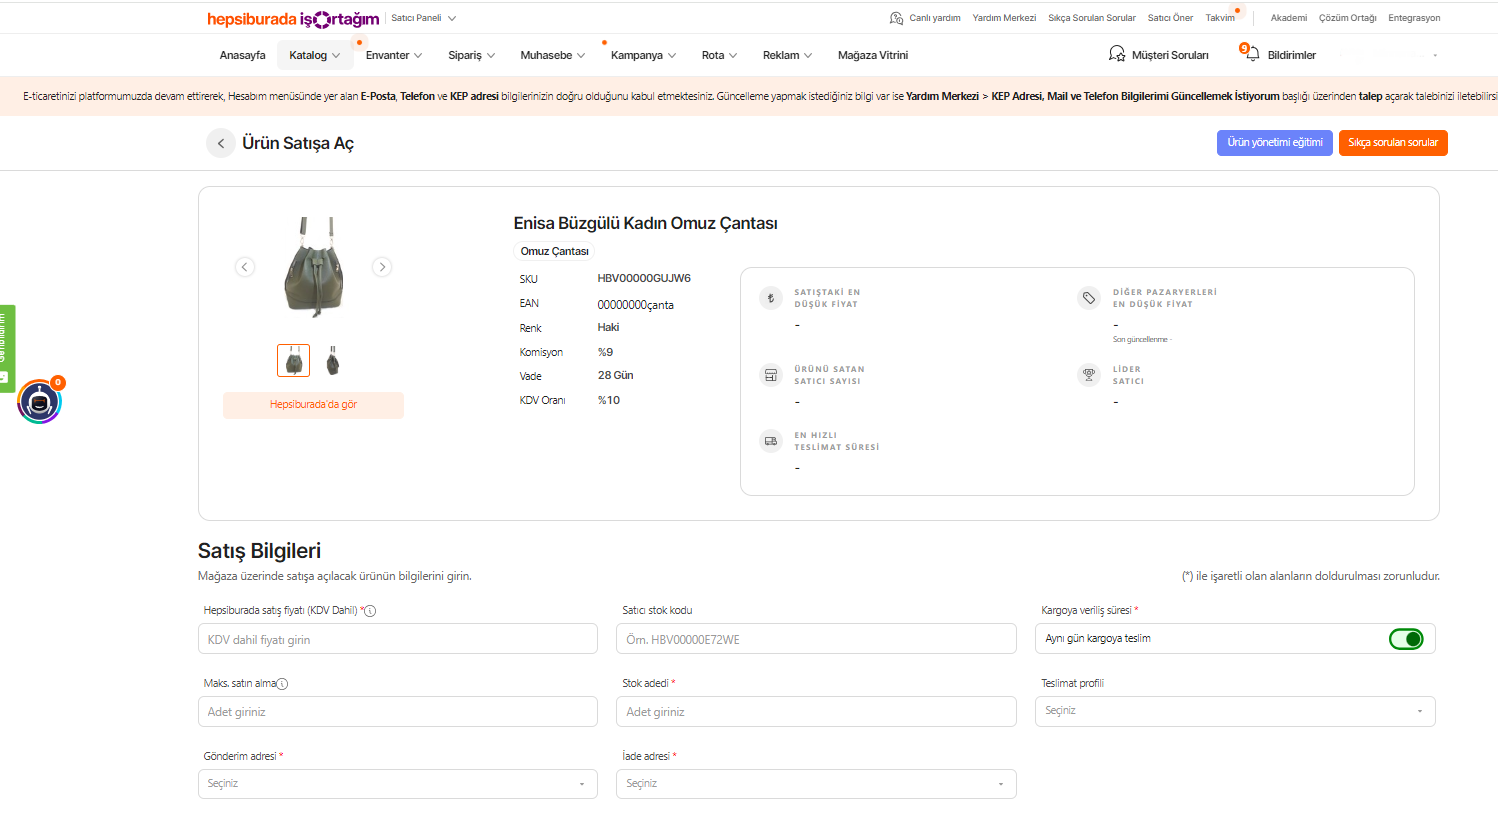Open Entegrasyon link
This screenshot has width=1498, height=831.
[1414, 18]
